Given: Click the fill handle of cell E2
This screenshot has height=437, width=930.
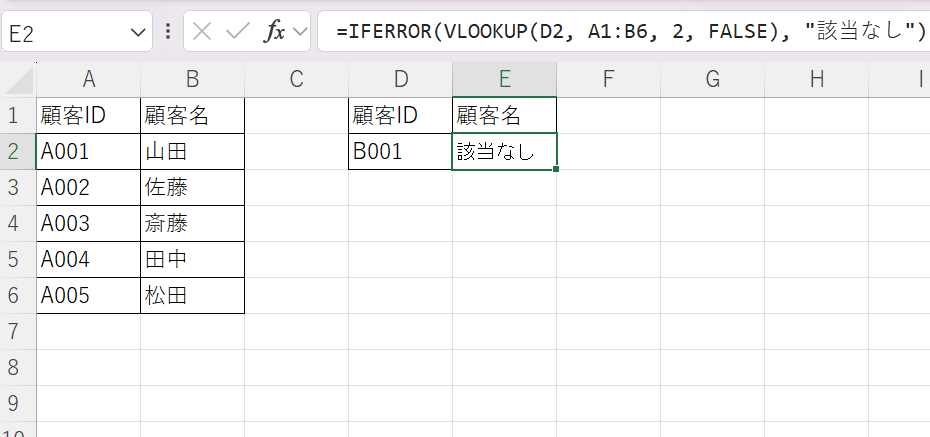Looking at the screenshot, I should click(x=556, y=170).
